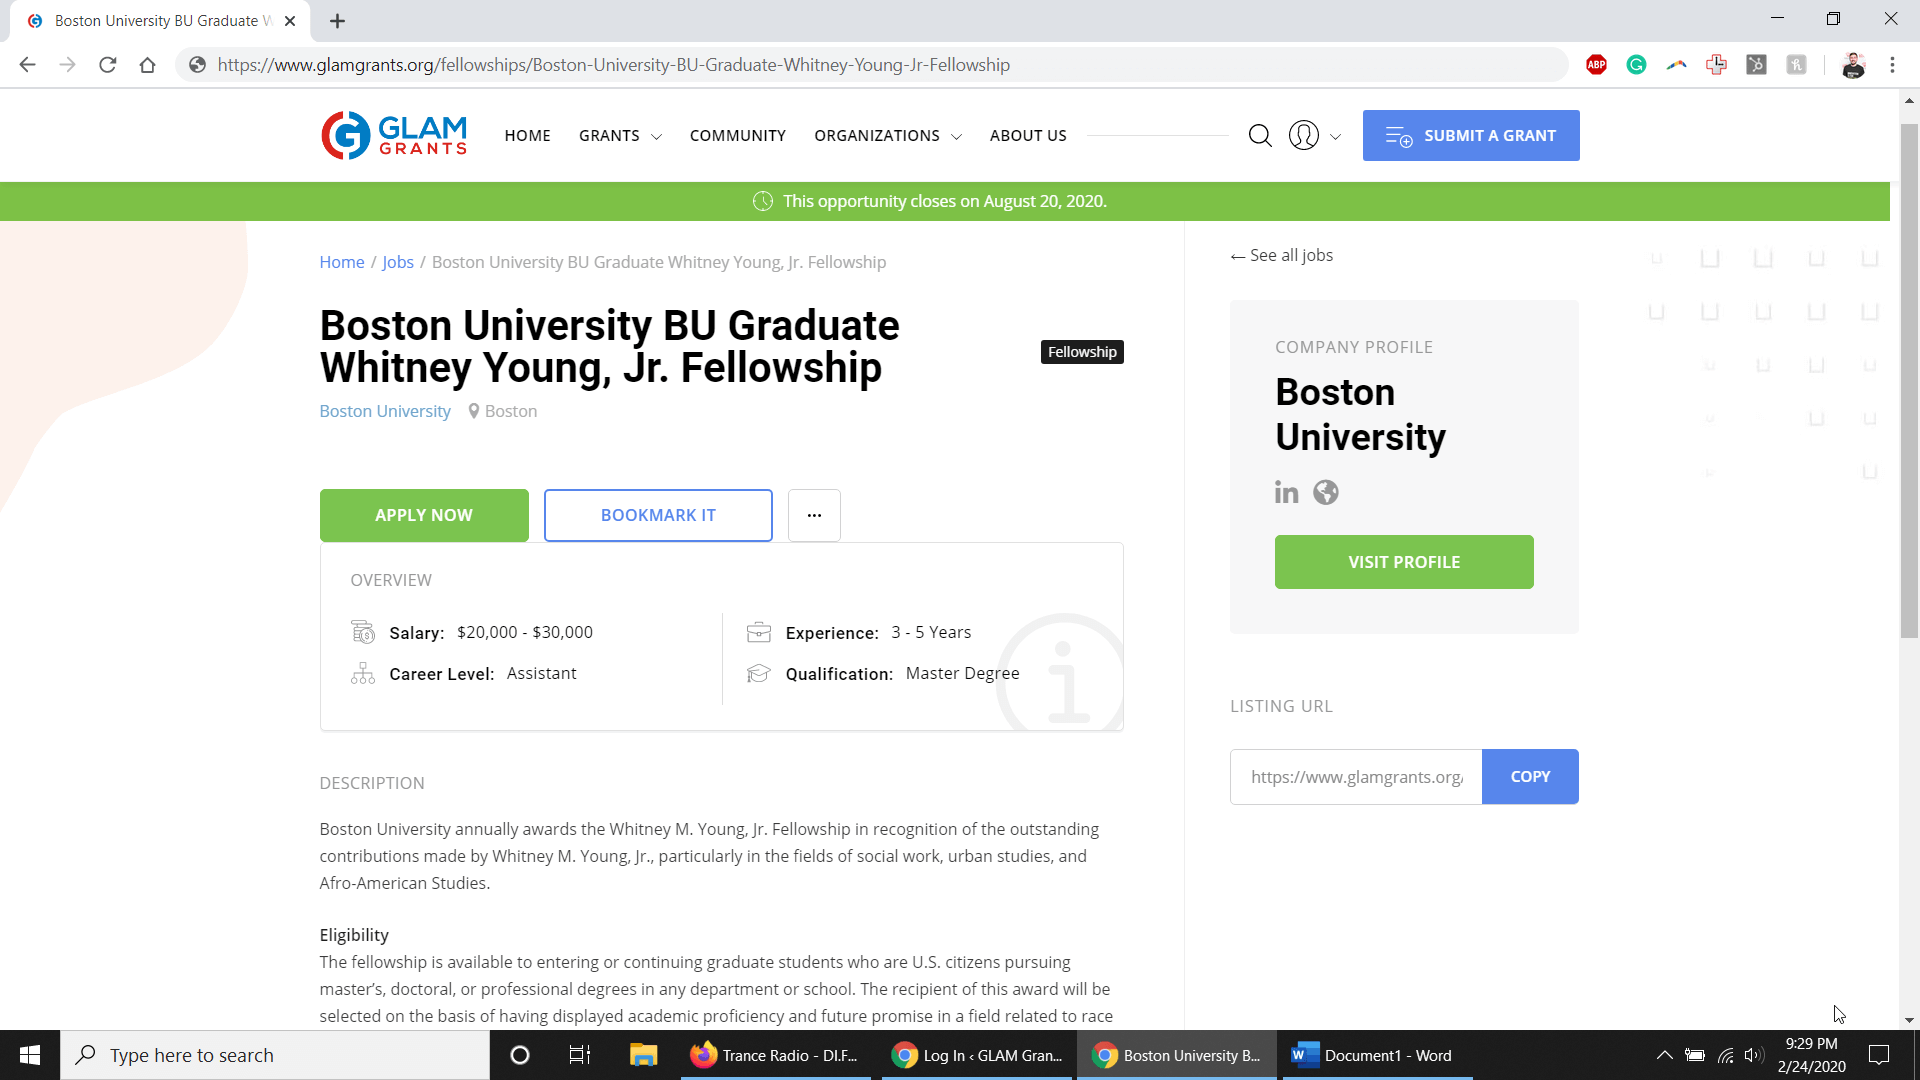
Task: Open Wi-Fi network settings in tray
Action: (x=1726, y=1055)
